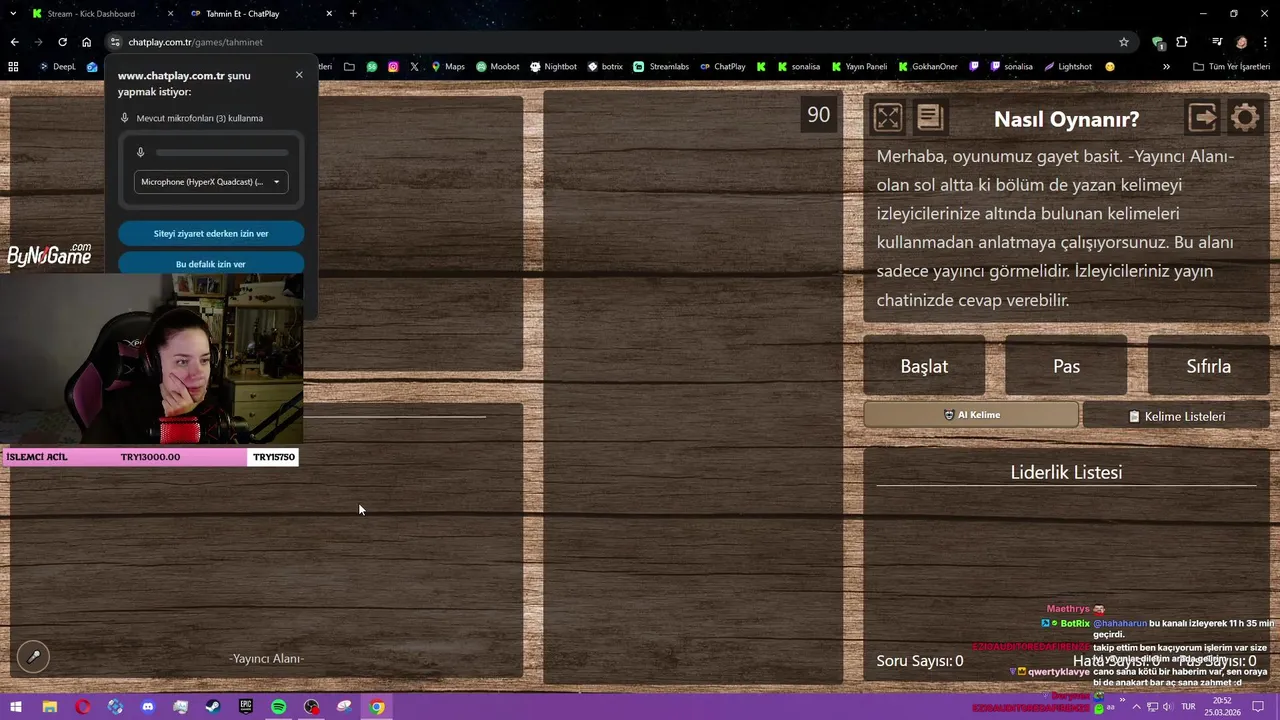Click the Başlat button
Image resolution: width=1280 pixels, height=720 pixels.
924,366
